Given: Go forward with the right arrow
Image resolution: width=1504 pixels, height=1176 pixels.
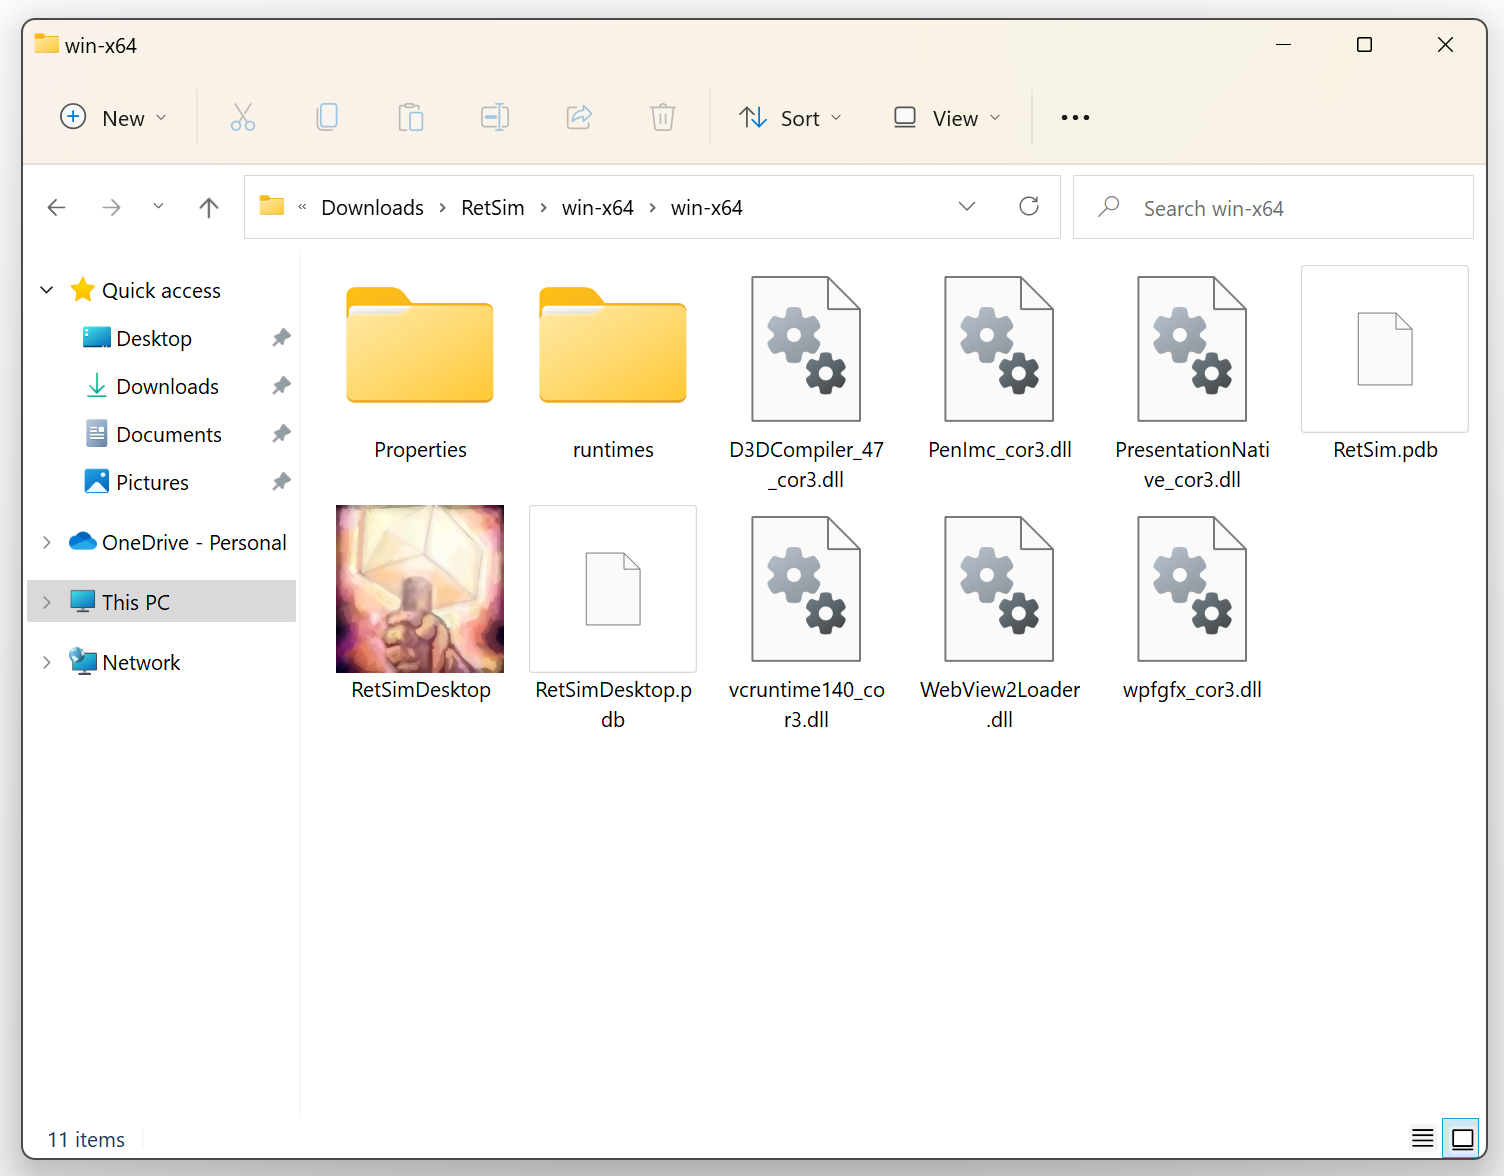Looking at the screenshot, I should tap(111, 207).
